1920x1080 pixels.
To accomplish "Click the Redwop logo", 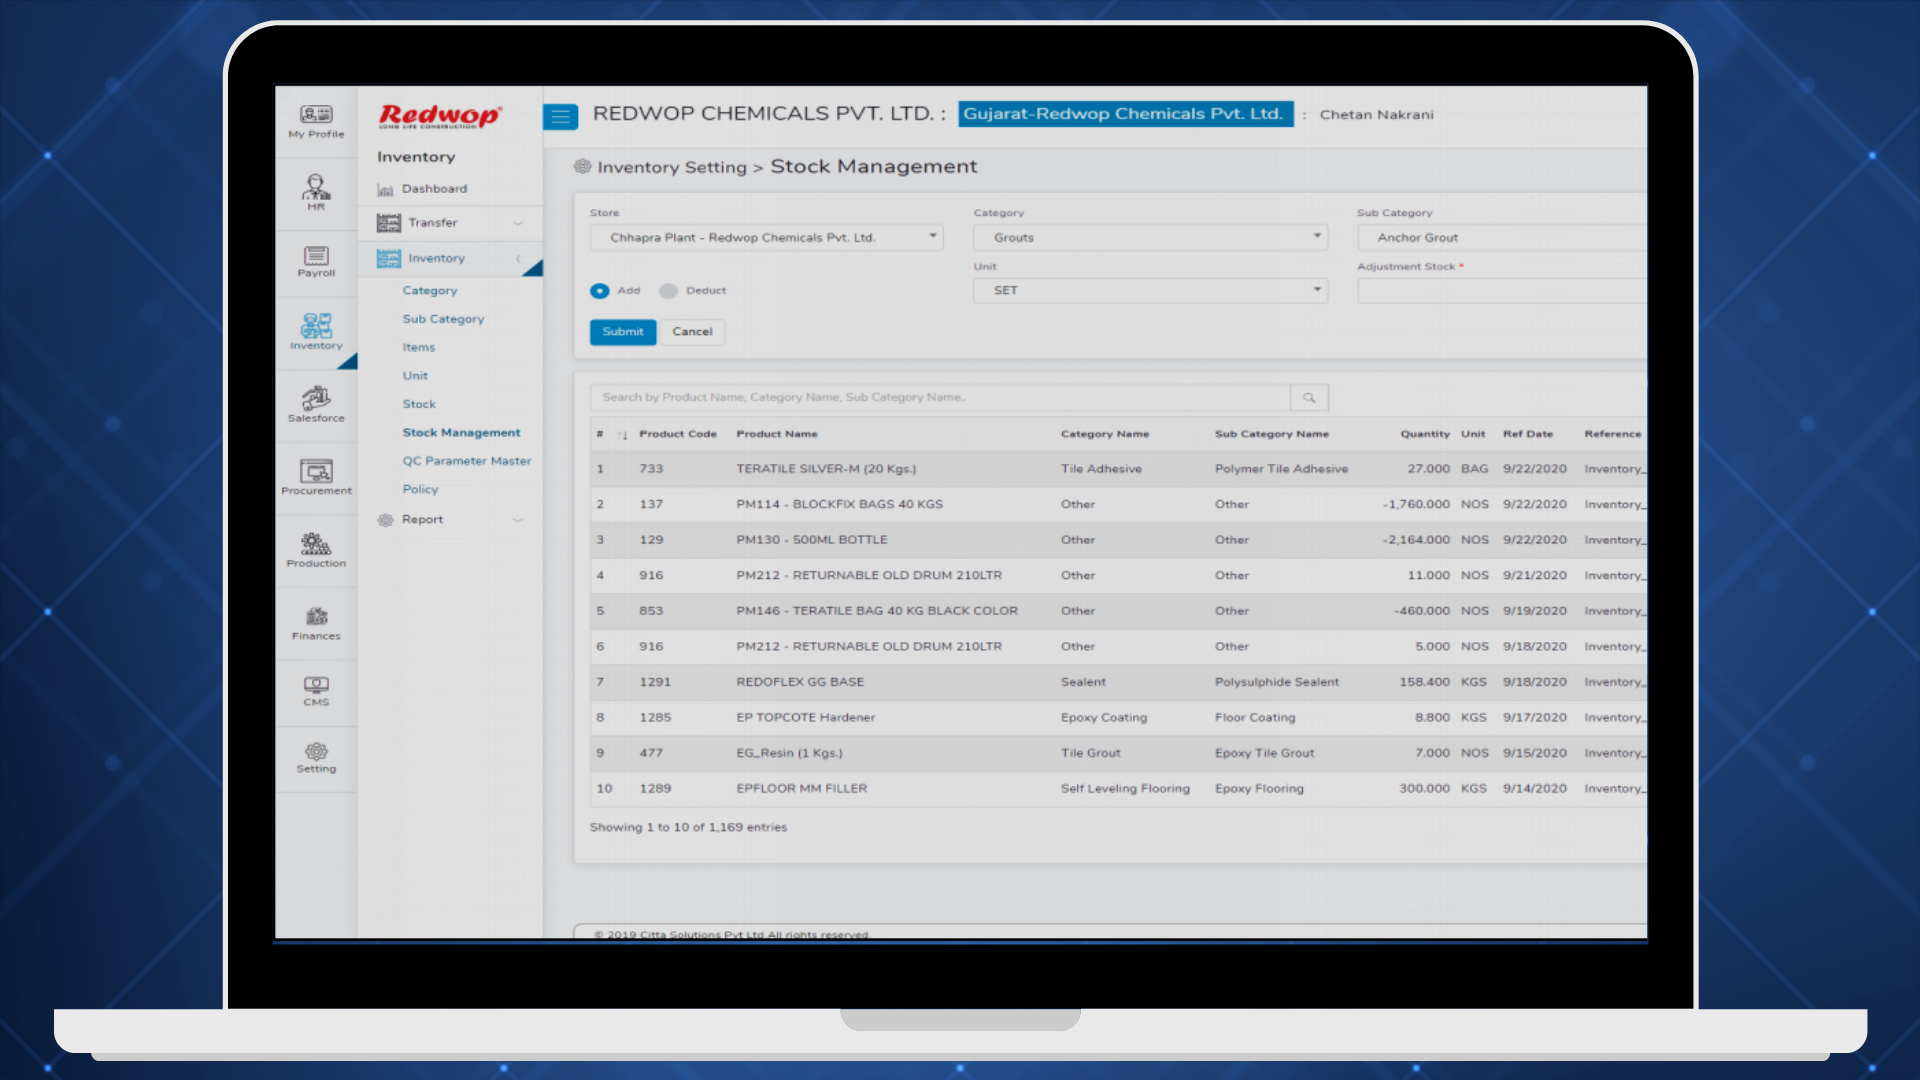I will [x=439, y=116].
